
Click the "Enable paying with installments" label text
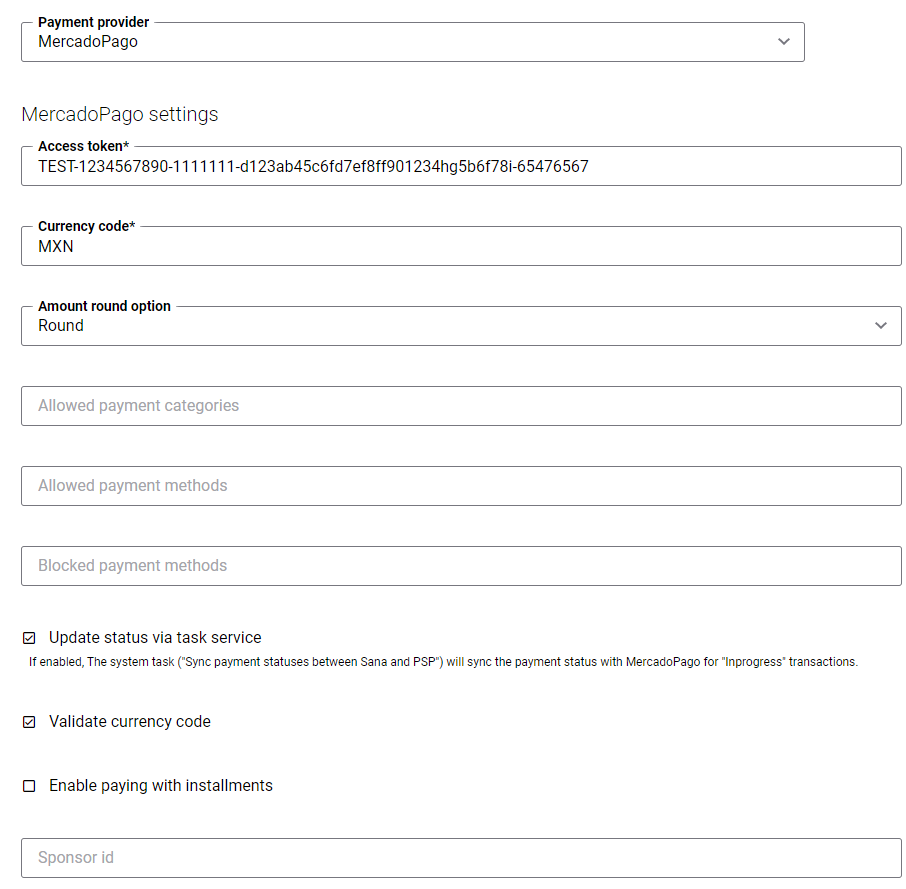[161, 786]
